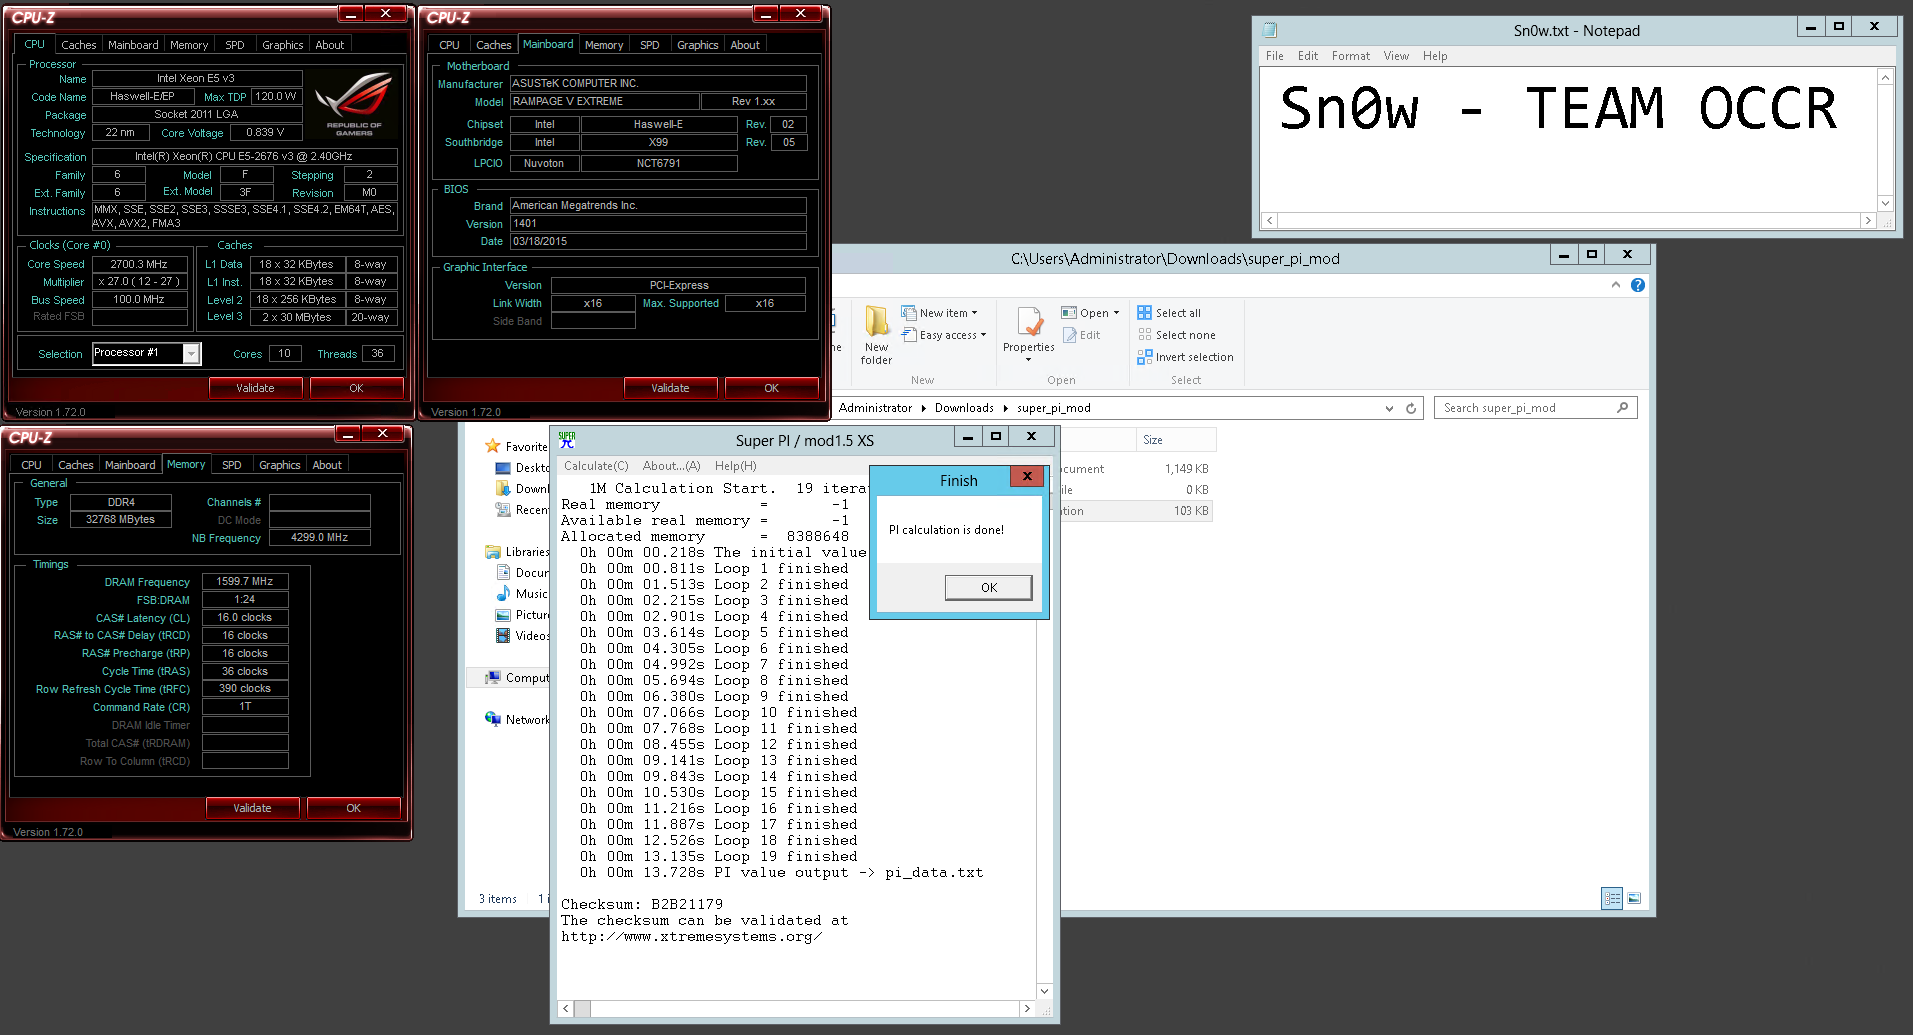Viewport: 1913px width, 1035px height.
Task: Click Select all in Explorer ribbon
Action: pyautogui.click(x=1169, y=313)
